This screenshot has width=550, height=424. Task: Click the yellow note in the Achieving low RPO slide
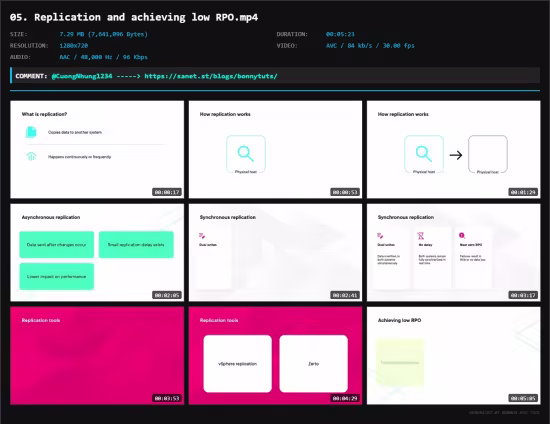pyautogui.click(x=400, y=362)
